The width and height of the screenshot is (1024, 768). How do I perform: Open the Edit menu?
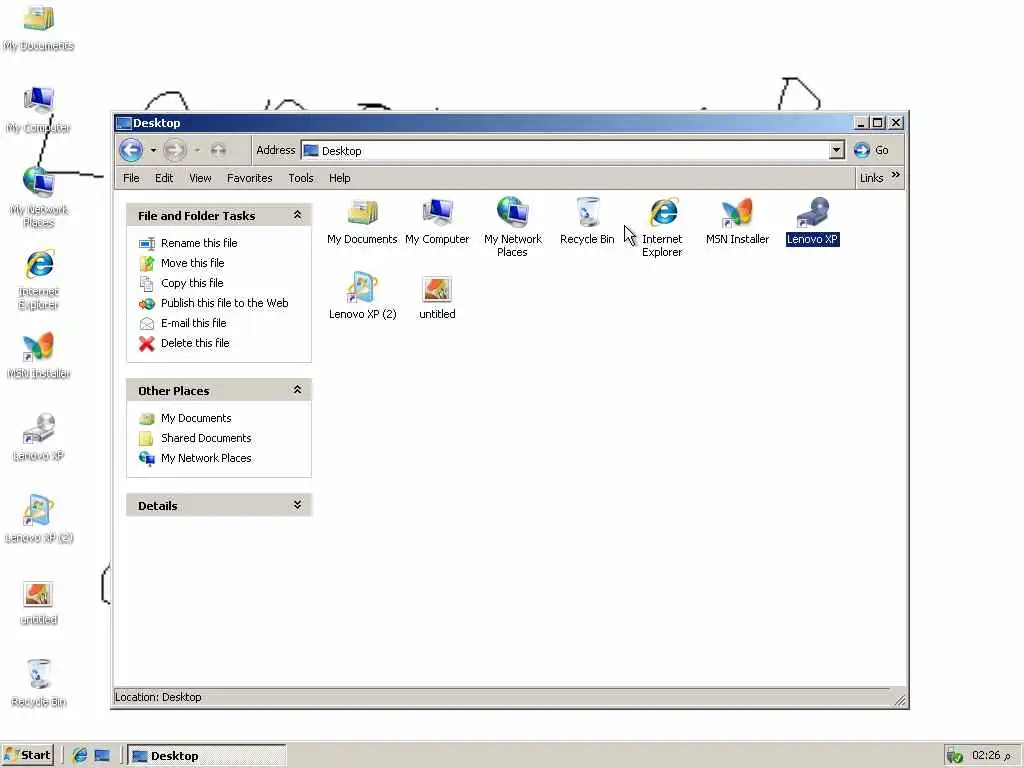164,178
